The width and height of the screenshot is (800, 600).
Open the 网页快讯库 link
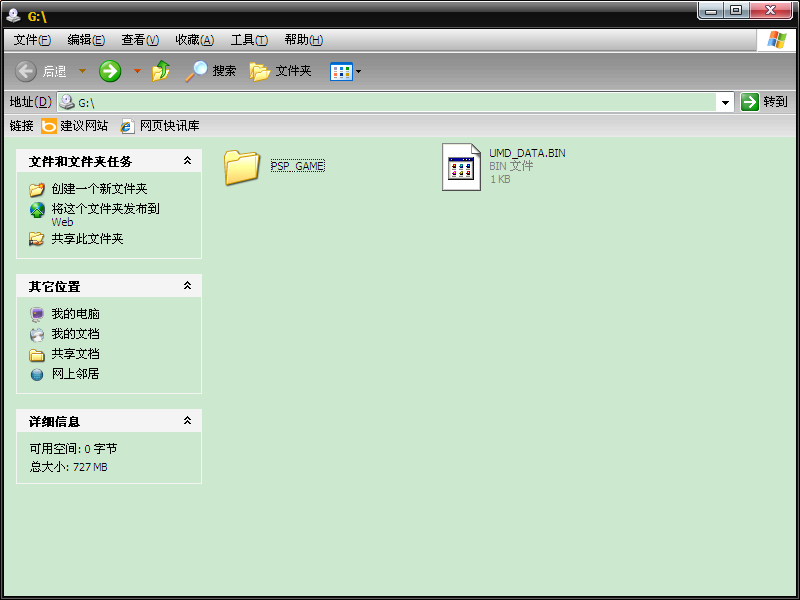(x=160, y=126)
